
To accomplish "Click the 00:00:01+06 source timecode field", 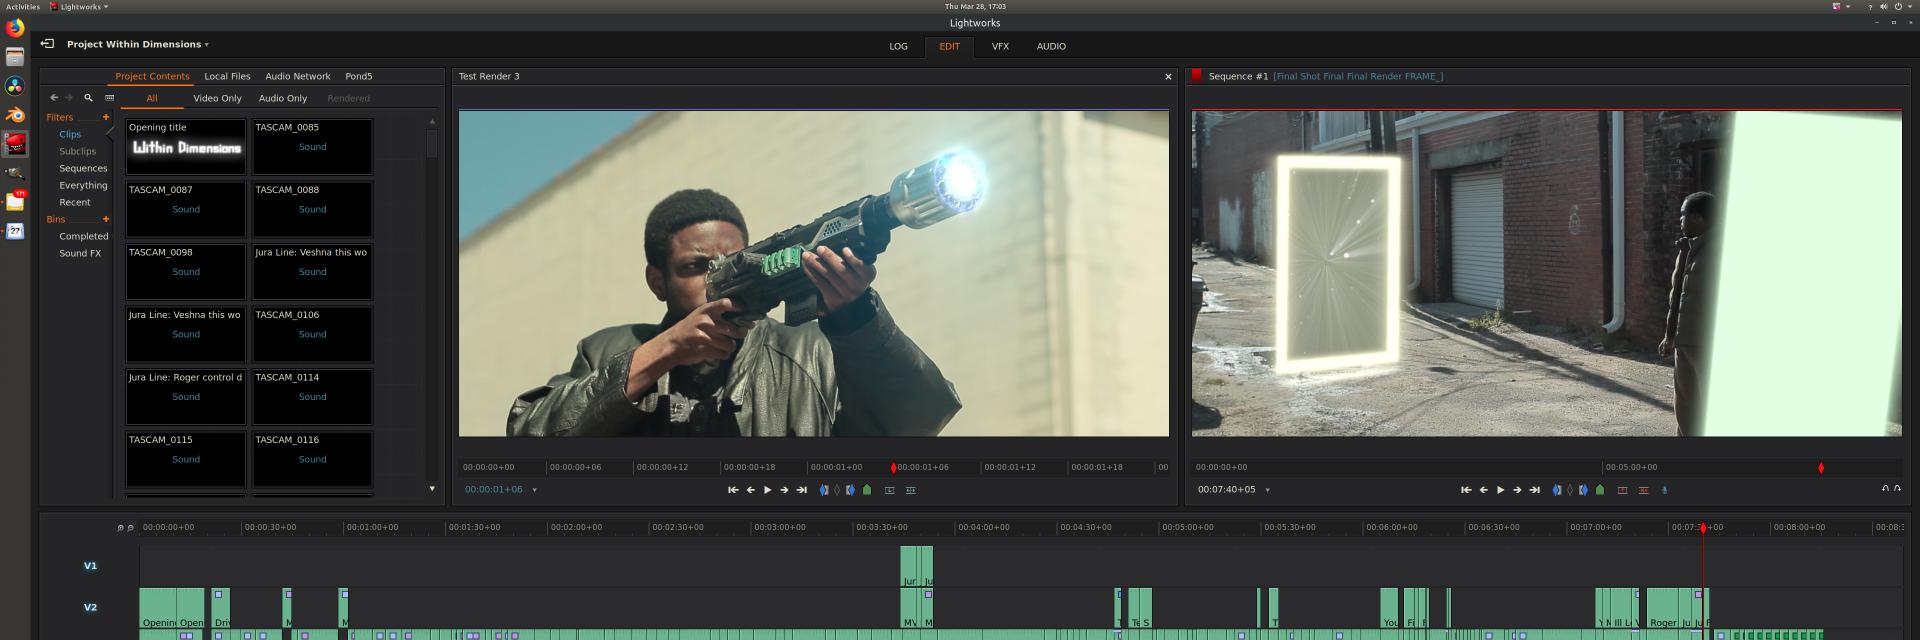I will pos(493,490).
